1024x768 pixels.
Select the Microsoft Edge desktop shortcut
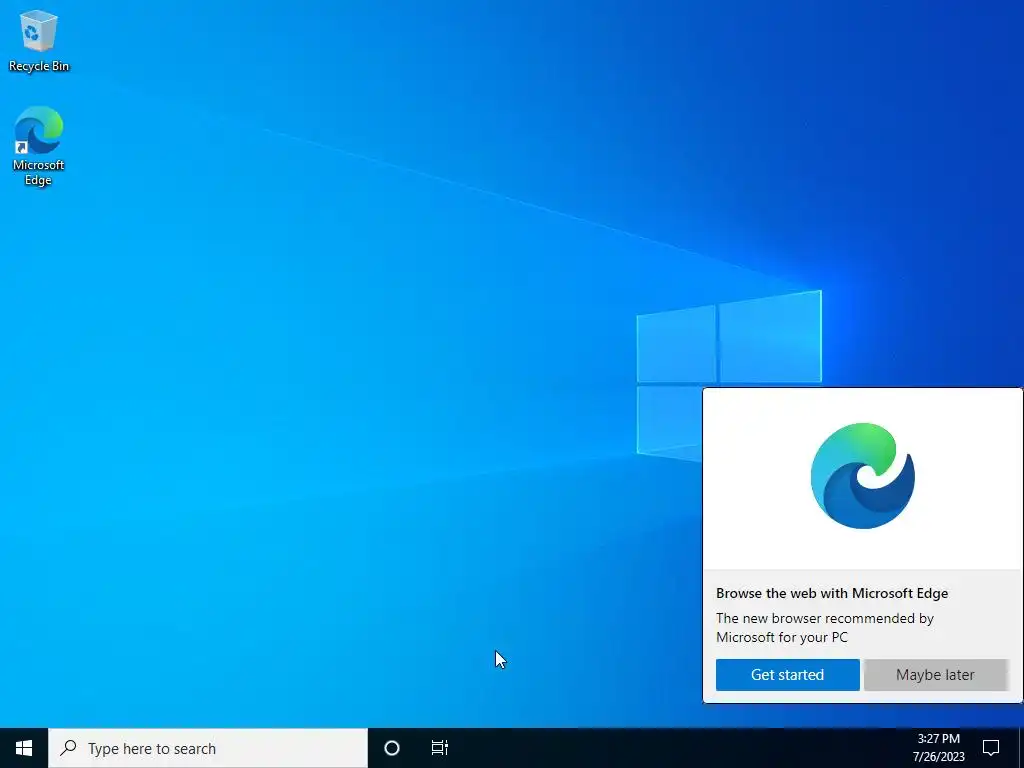(x=39, y=146)
